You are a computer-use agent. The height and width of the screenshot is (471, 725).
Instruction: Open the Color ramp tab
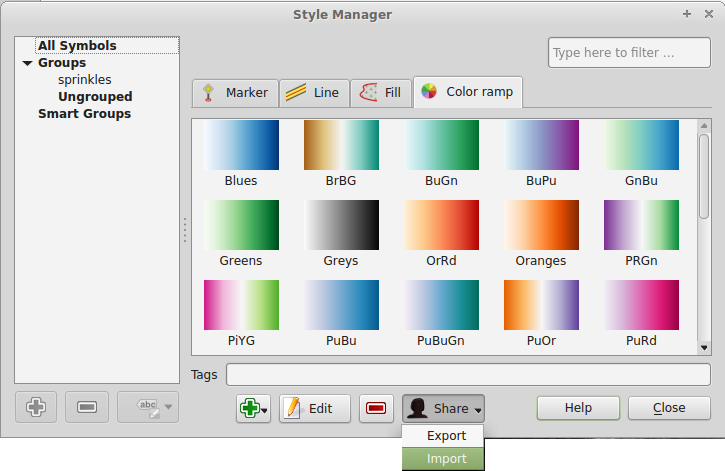(468, 92)
